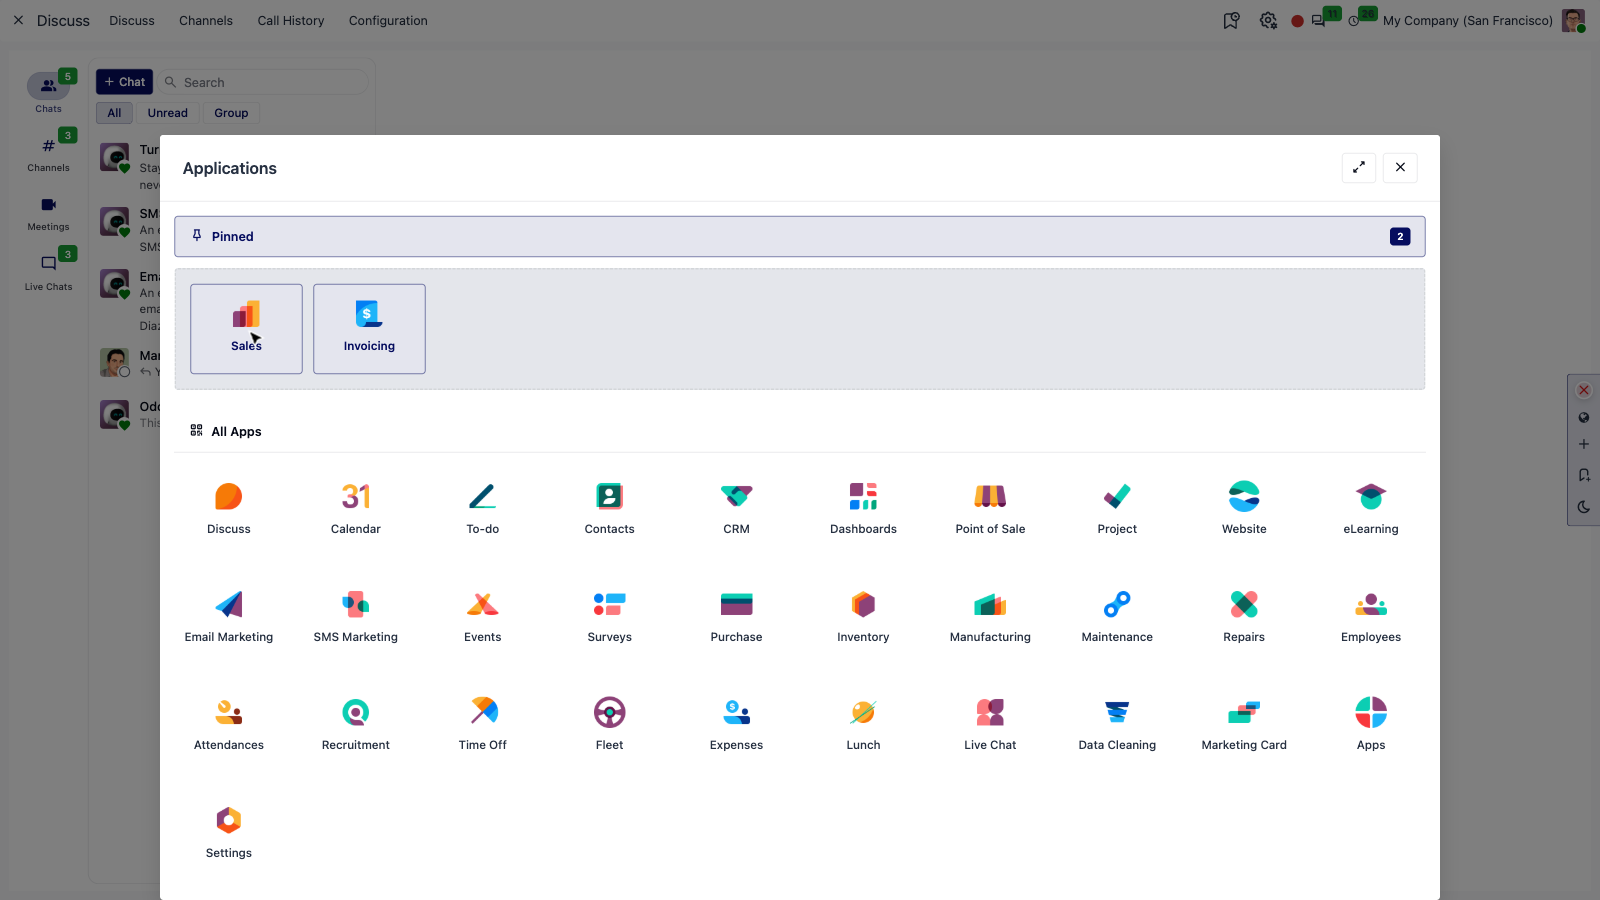Viewport: 1600px width, 900px height.
Task: Launch the Repairs app
Action: [x=1244, y=616]
